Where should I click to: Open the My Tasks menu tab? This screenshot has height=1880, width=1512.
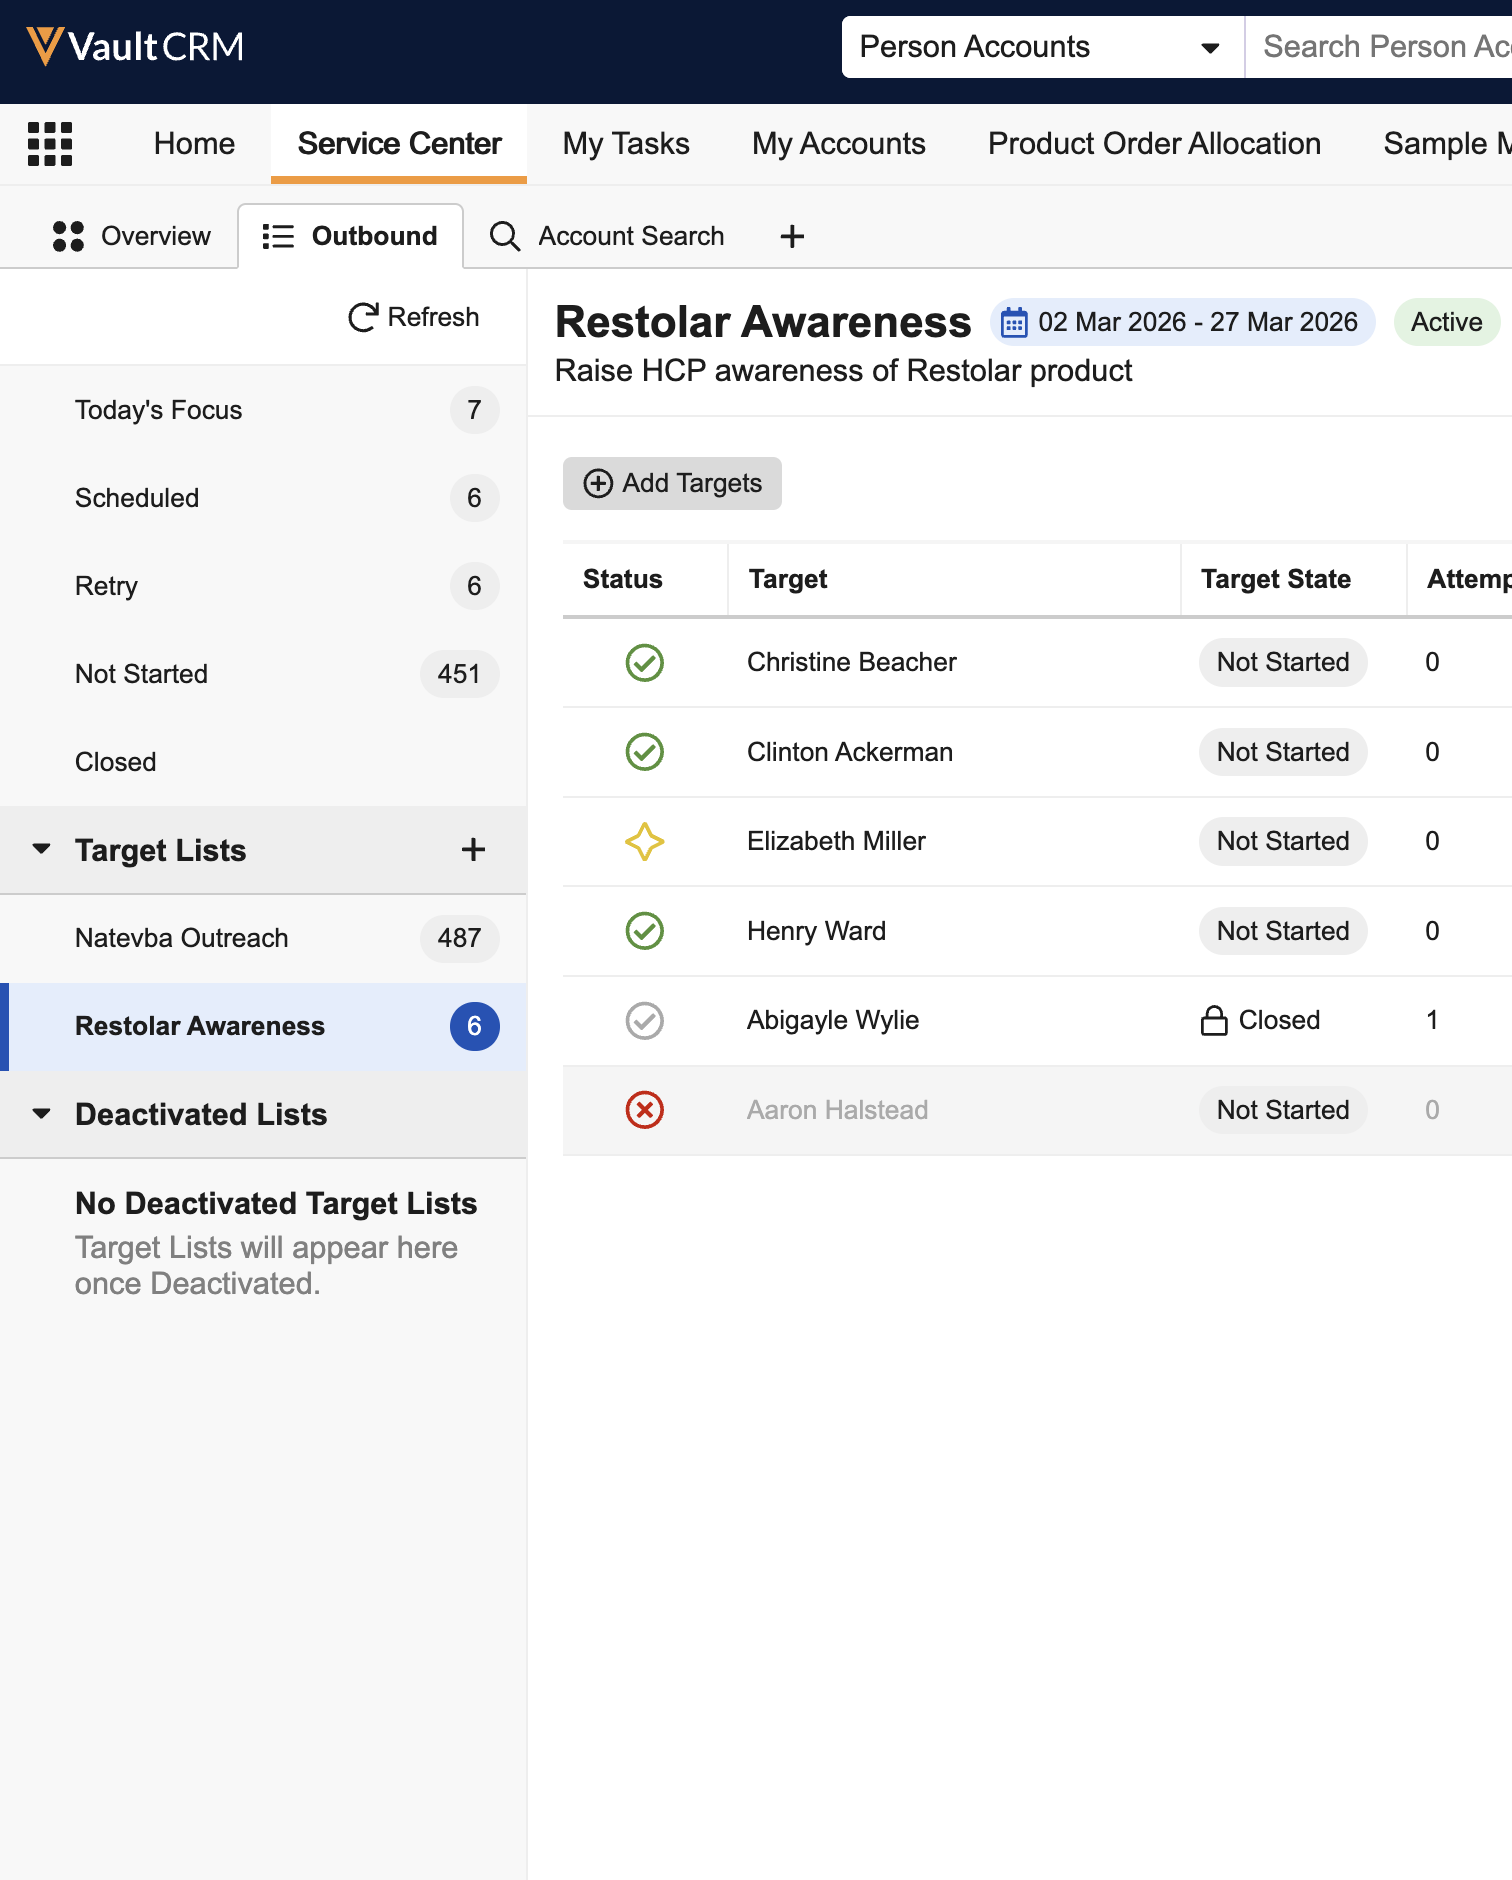click(626, 144)
